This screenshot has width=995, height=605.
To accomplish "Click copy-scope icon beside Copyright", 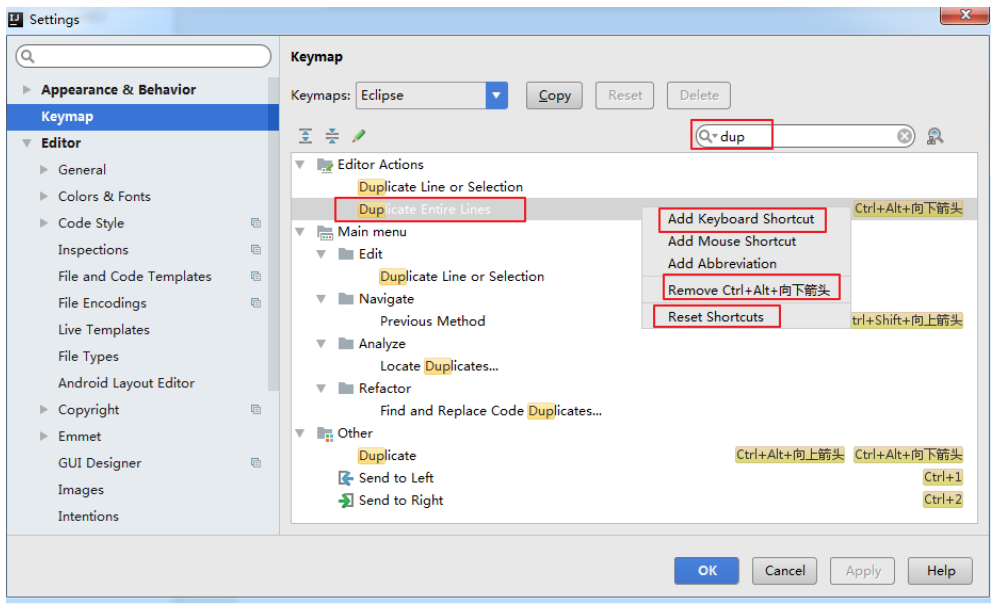I will tap(256, 409).
